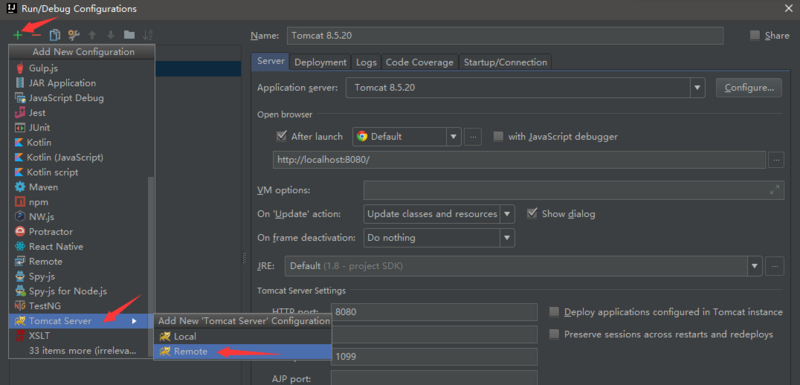This screenshot has height=385, width=800.
Task: Open the Startup/Connection tab
Action: 505,62
